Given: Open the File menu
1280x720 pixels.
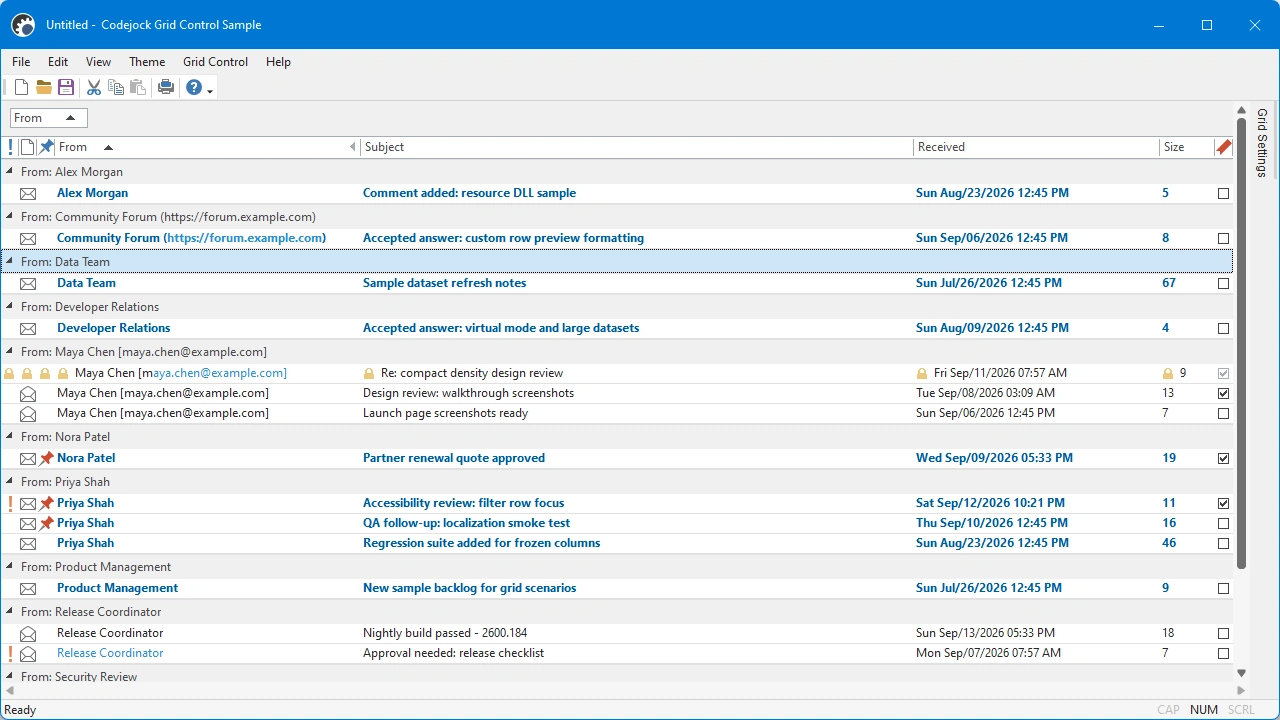Looking at the screenshot, I should pos(21,62).
